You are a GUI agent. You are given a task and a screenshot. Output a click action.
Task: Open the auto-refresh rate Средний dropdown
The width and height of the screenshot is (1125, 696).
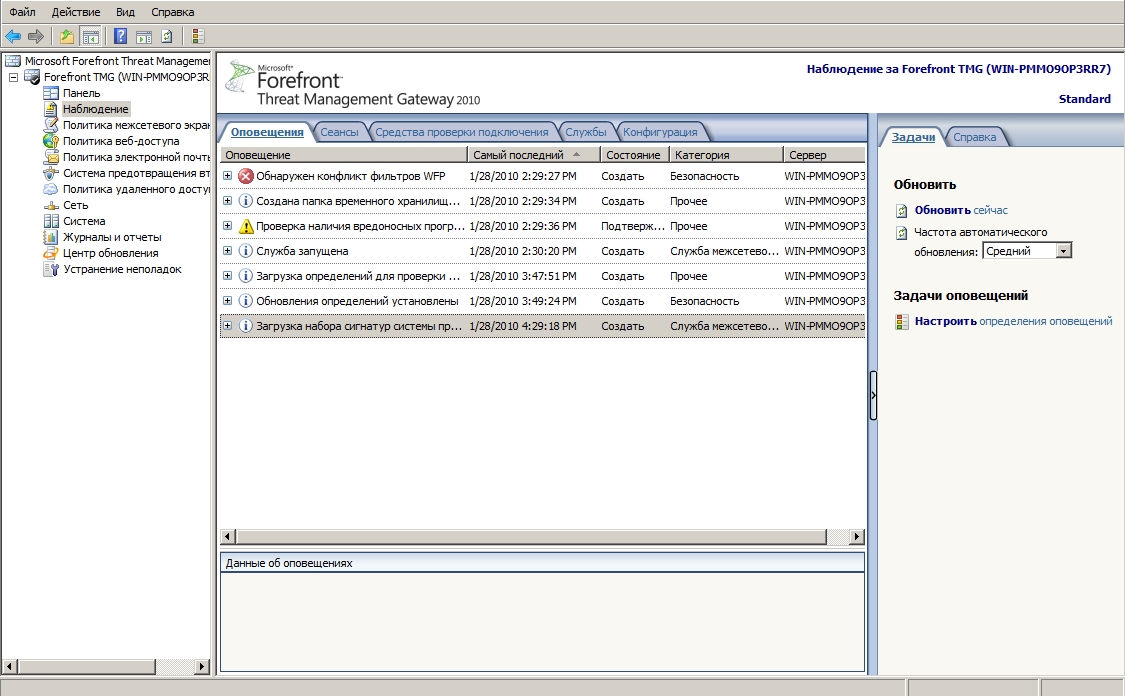point(1064,250)
